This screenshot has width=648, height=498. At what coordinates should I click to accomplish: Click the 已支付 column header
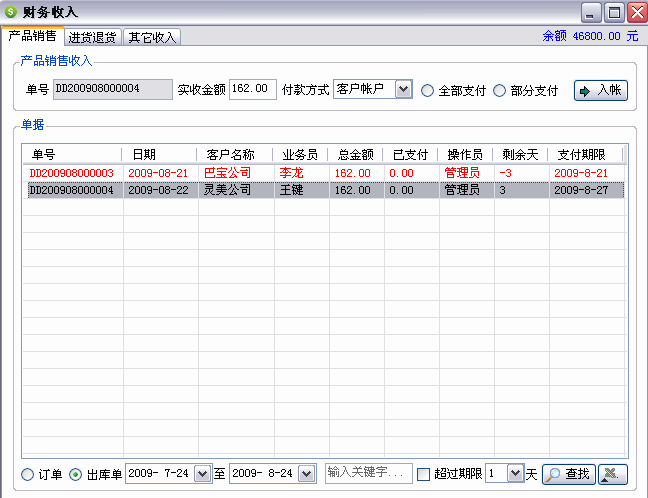tap(411, 155)
